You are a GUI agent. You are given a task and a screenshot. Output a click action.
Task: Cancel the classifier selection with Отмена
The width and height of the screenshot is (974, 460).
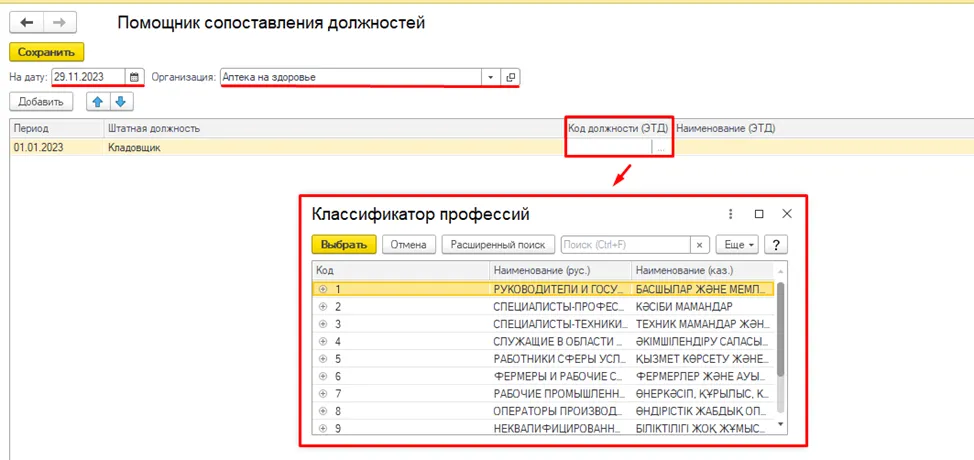409,245
